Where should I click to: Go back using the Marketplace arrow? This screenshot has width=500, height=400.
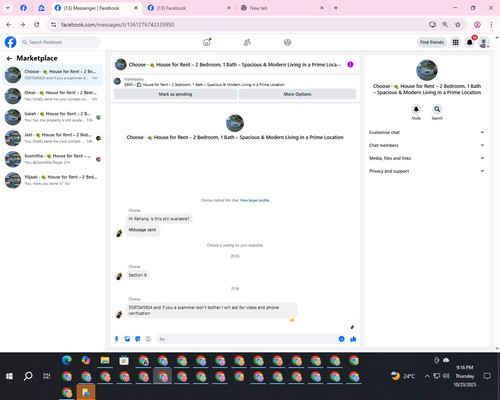pyautogui.click(x=9, y=58)
